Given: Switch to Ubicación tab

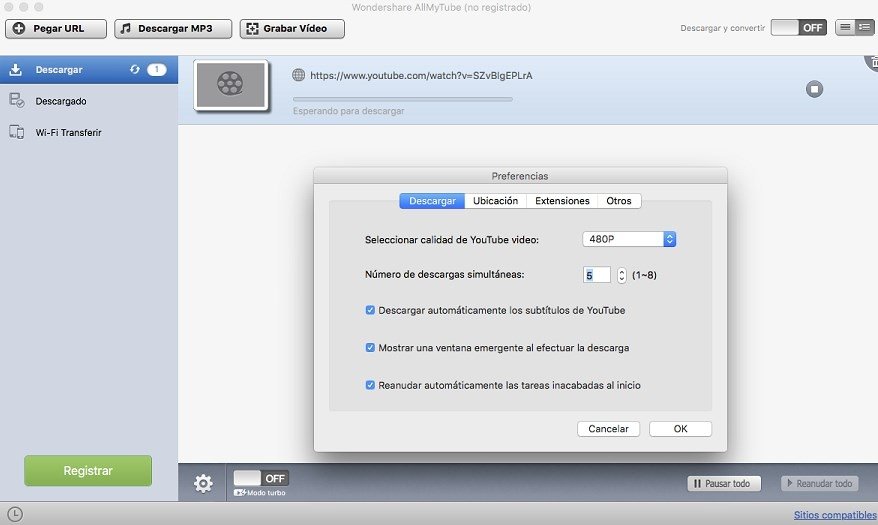Looking at the screenshot, I should pos(496,201).
